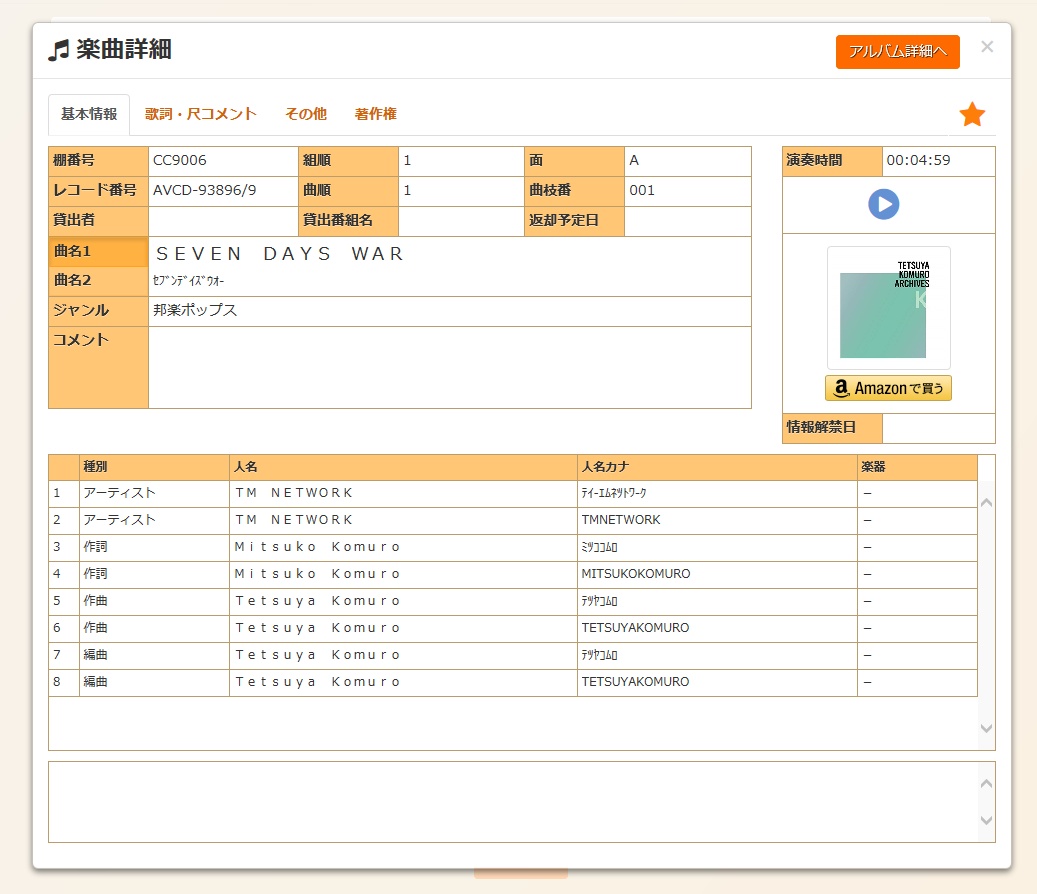Open the アルバム詳細へ button

pos(897,52)
